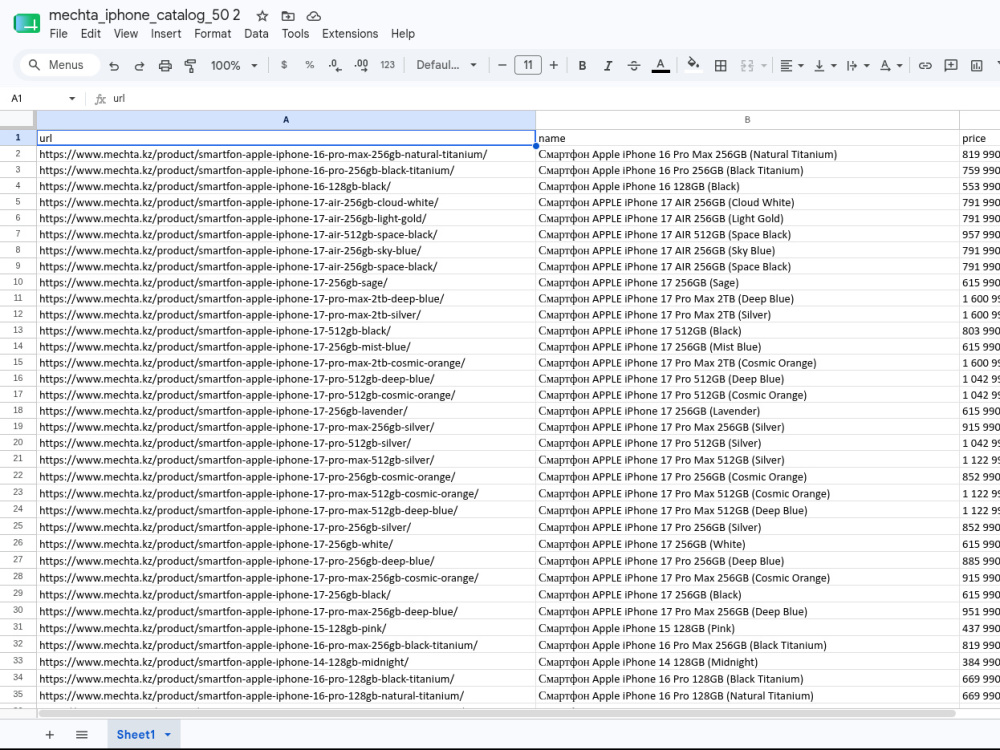Increase decimal places

tap(361, 65)
